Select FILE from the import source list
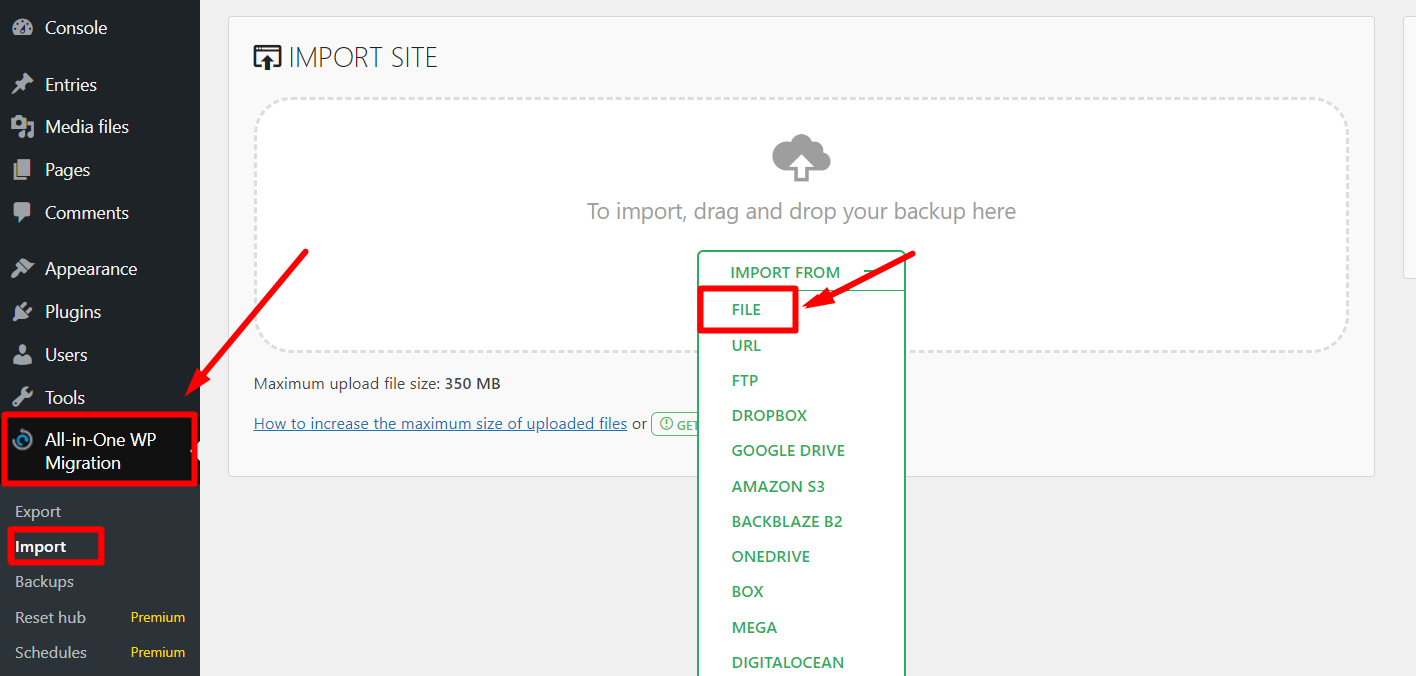 pyautogui.click(x=746, y=309)
